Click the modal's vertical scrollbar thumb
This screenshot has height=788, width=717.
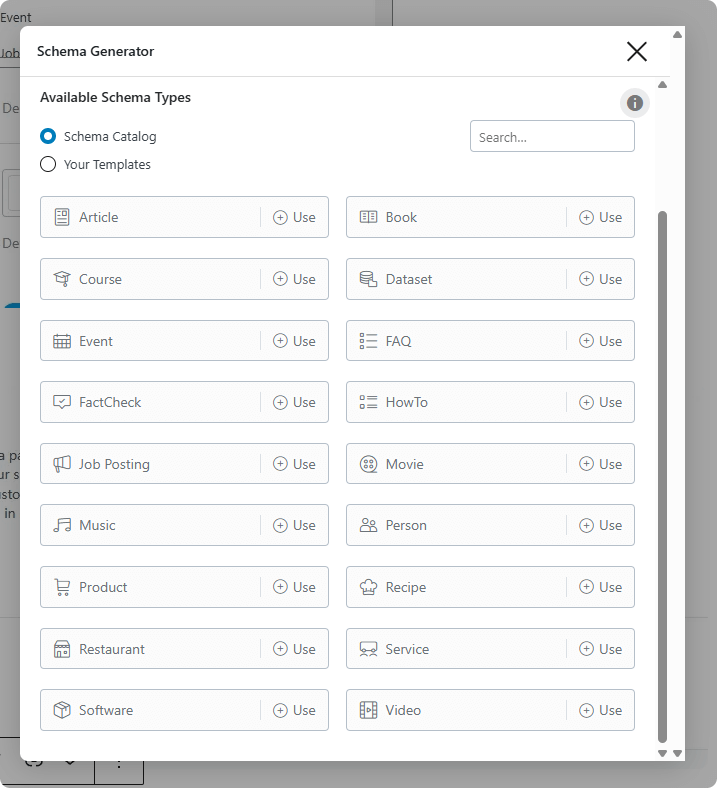[x=662, y=476]
